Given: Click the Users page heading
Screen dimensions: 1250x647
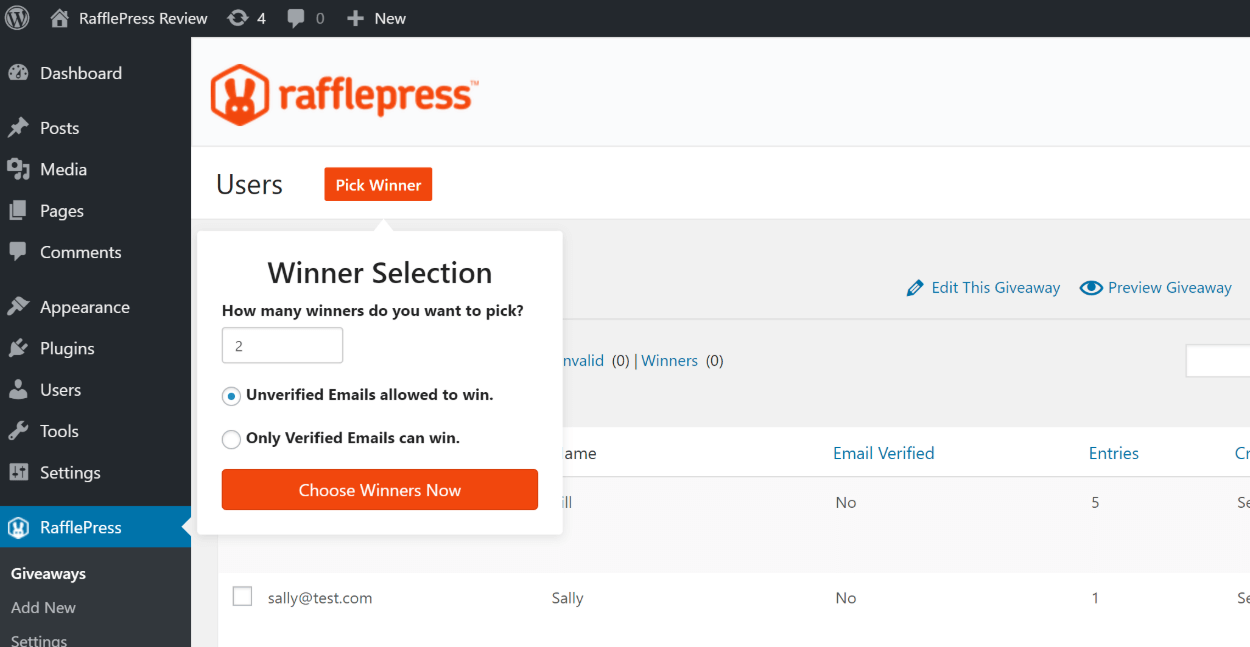Looking at the screenshot, I should [x=249, y=185].
